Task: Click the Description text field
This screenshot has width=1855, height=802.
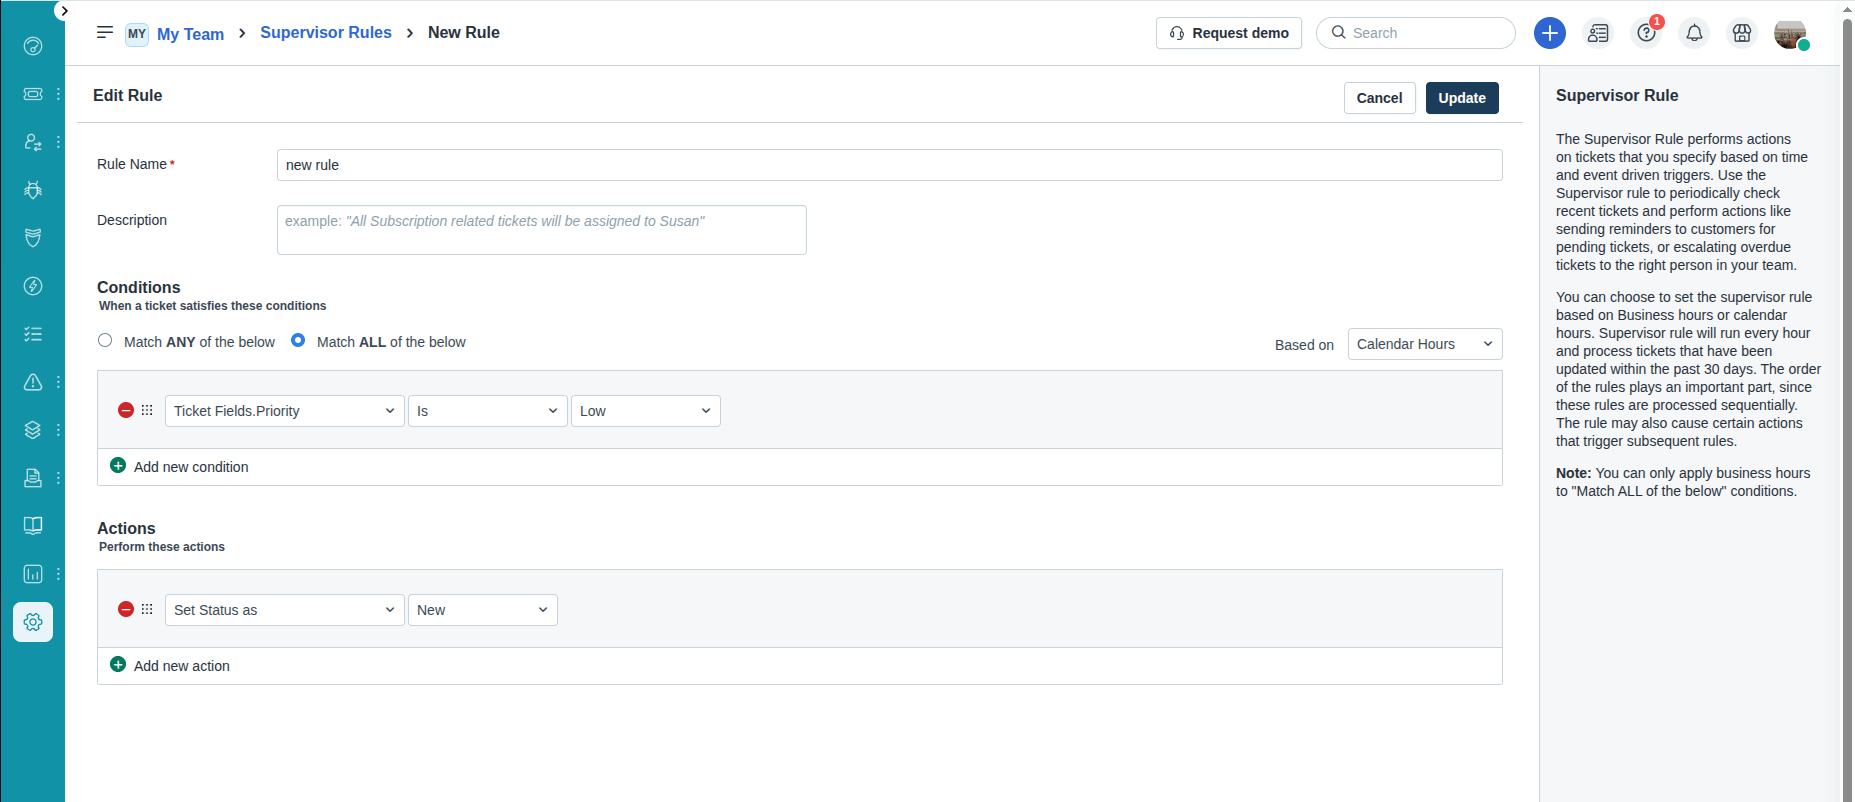Action: pos(541,230)
